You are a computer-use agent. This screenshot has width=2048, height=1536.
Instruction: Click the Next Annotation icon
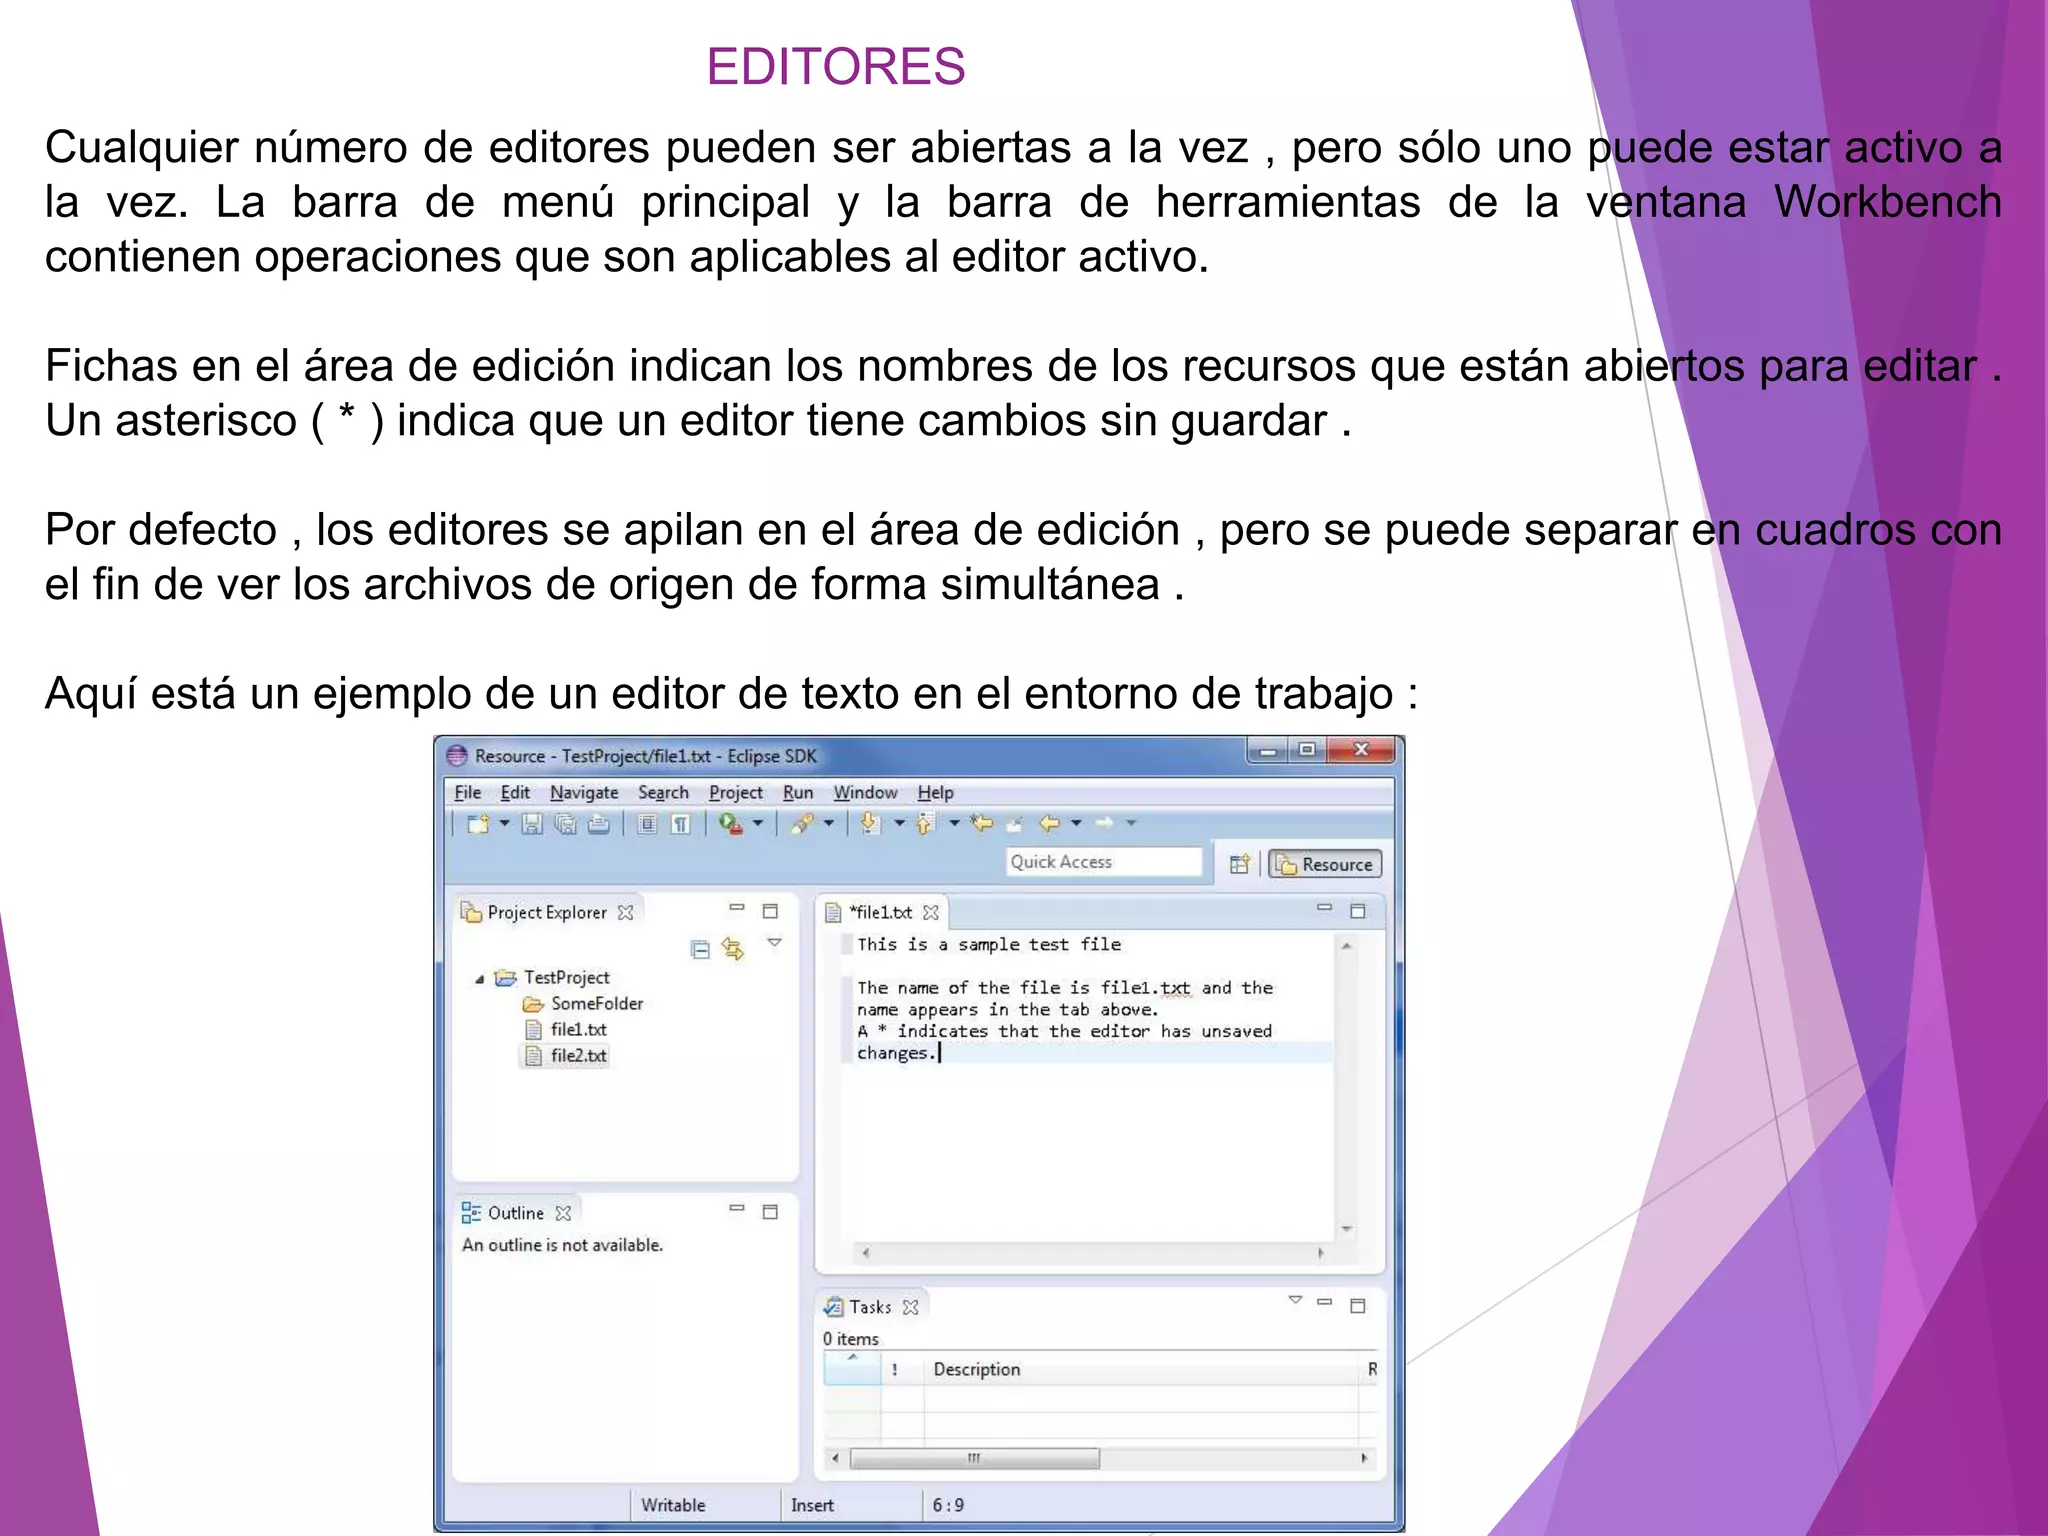870,823
